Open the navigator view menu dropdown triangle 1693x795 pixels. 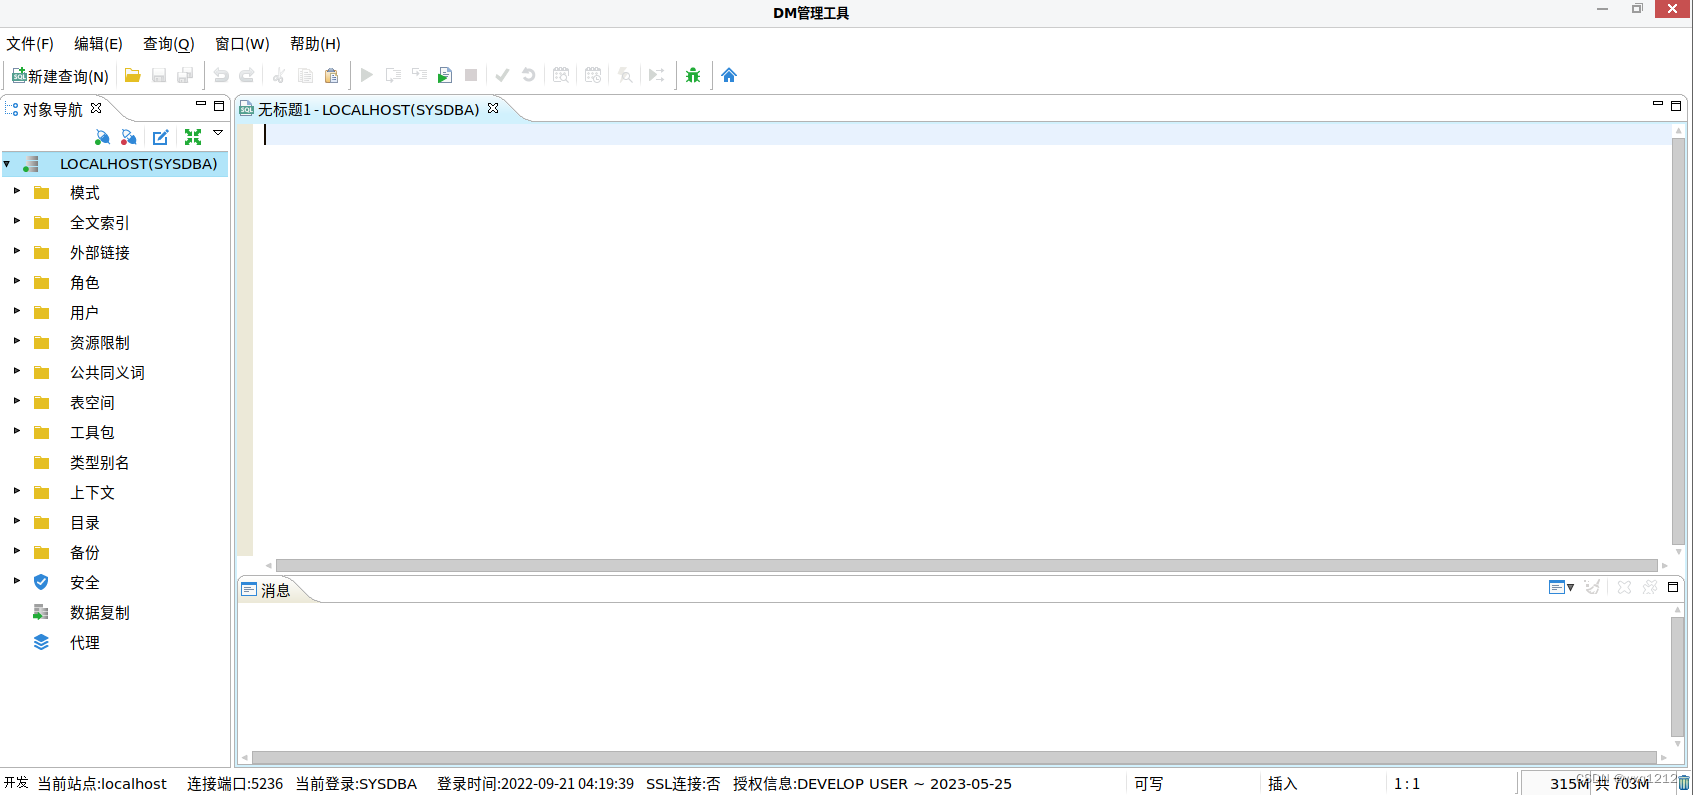coord(218,133)
